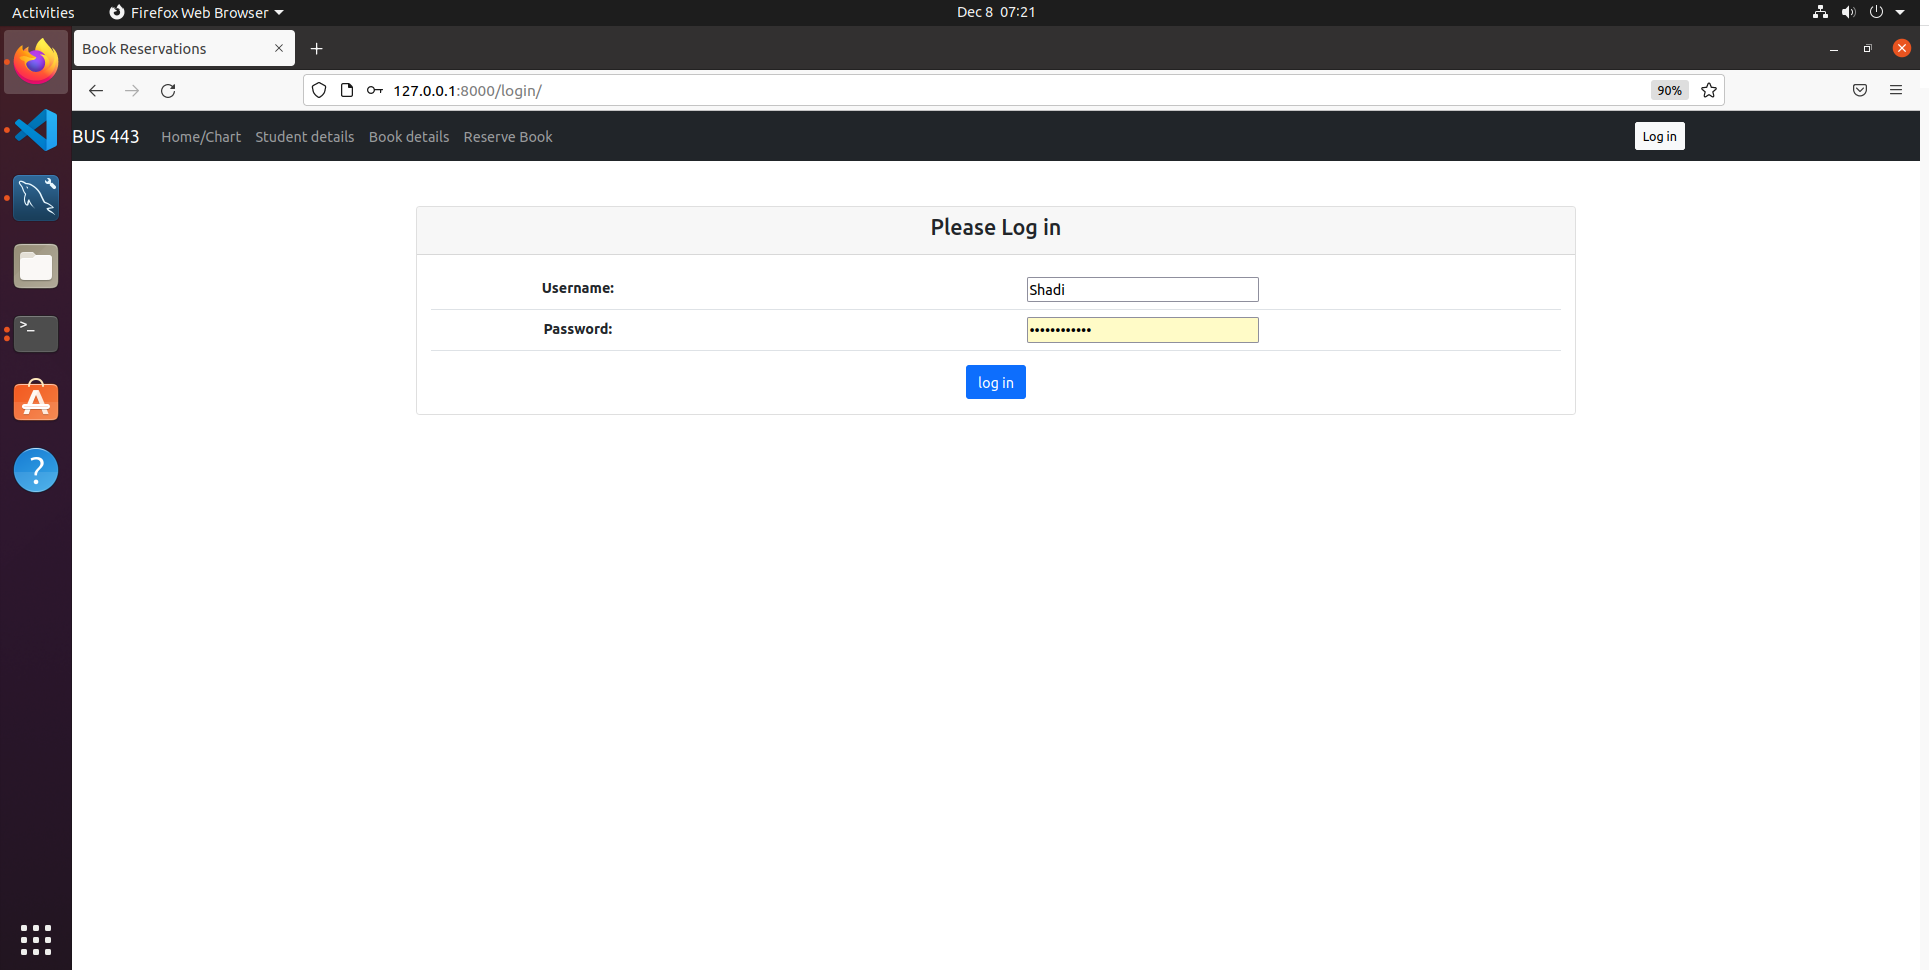1929x970 pixels.
Task: Select the Shadi username field
Action: pos(1142,289)
